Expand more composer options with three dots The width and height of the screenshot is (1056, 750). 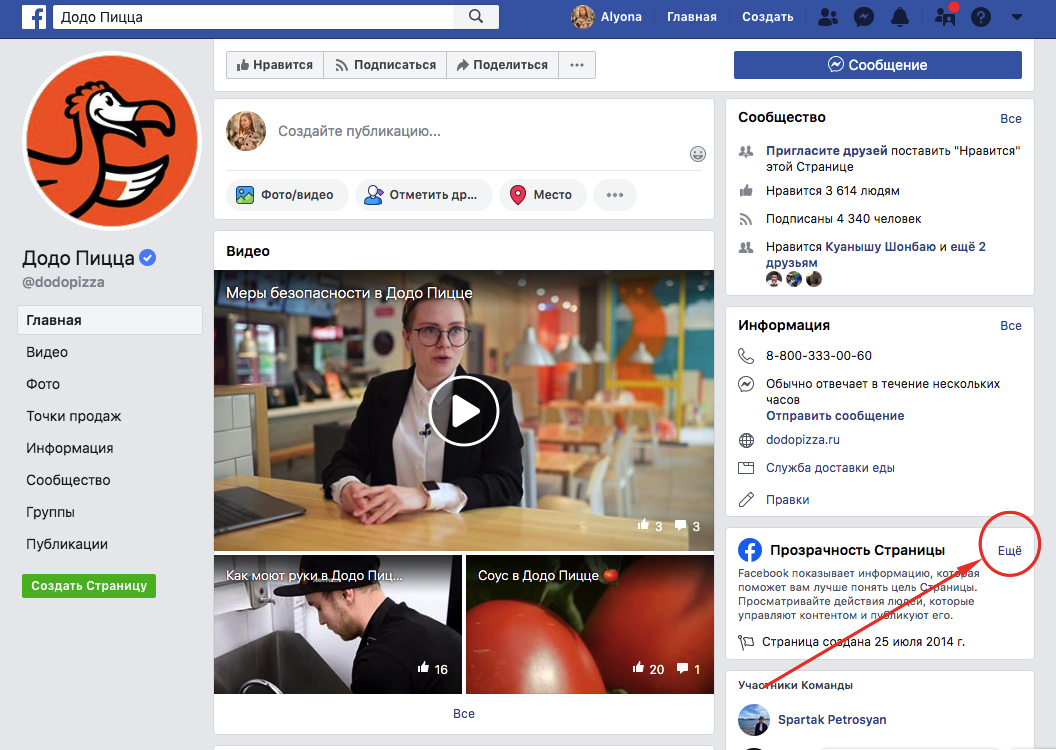tap(615, 195)
